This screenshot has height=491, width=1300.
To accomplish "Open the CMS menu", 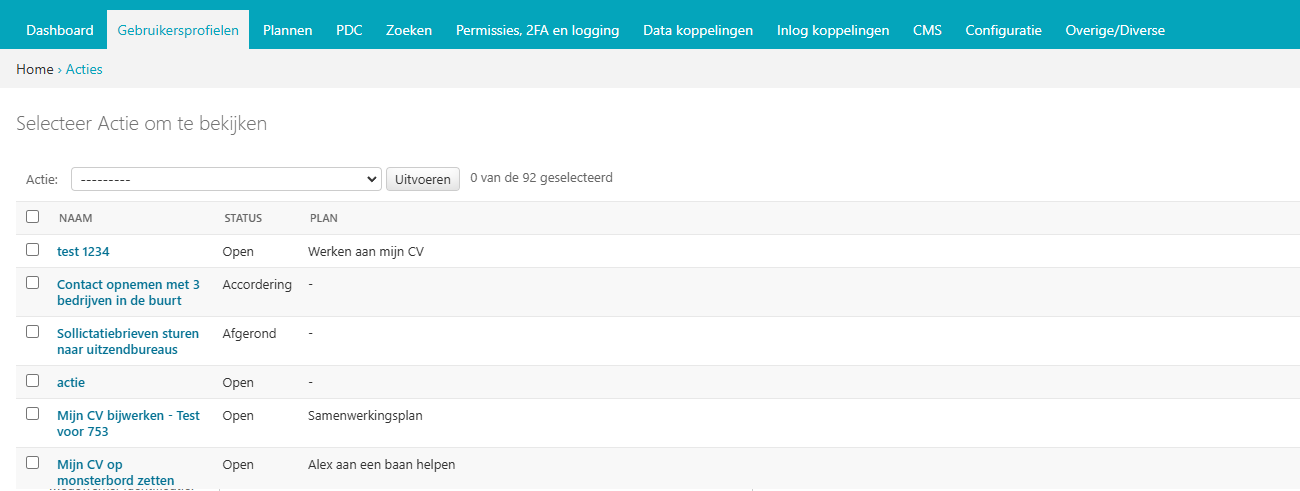I will coord(927,31).
